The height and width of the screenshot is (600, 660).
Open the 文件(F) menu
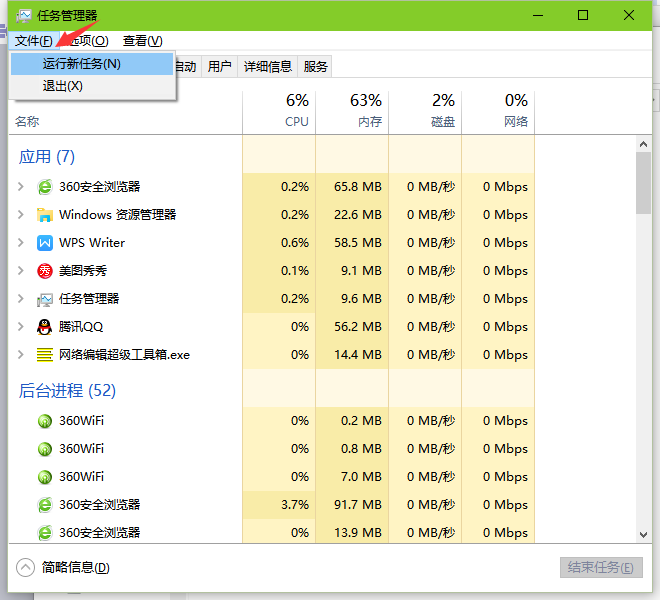34,41
